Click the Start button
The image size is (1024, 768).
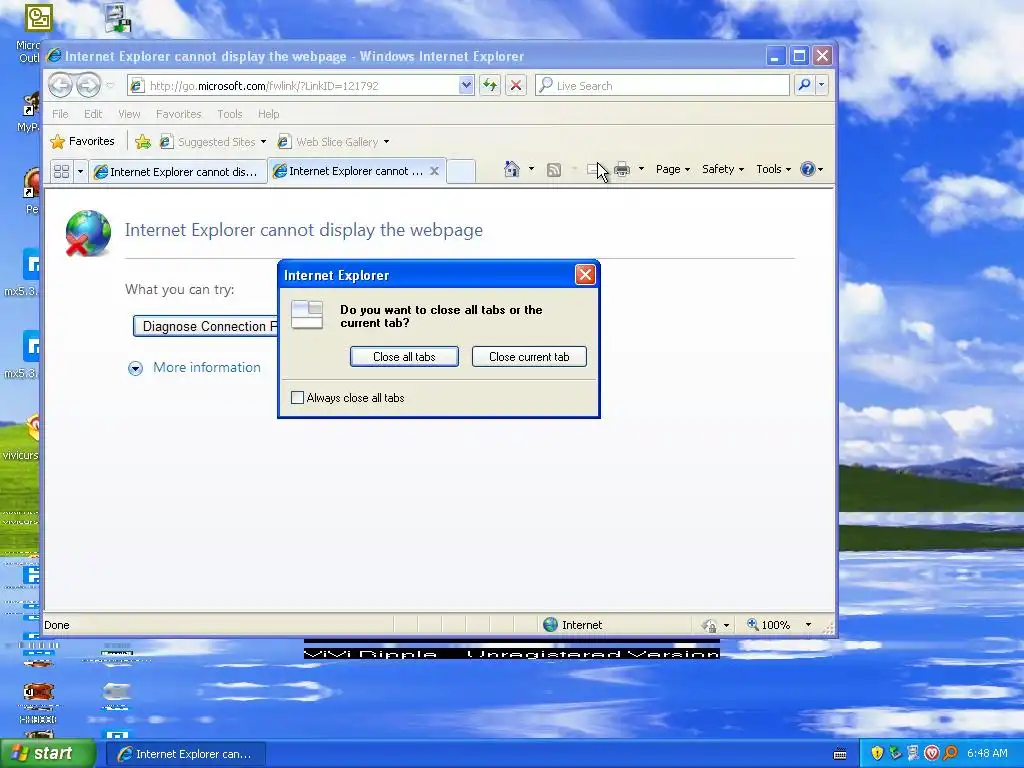coord(48,753)
